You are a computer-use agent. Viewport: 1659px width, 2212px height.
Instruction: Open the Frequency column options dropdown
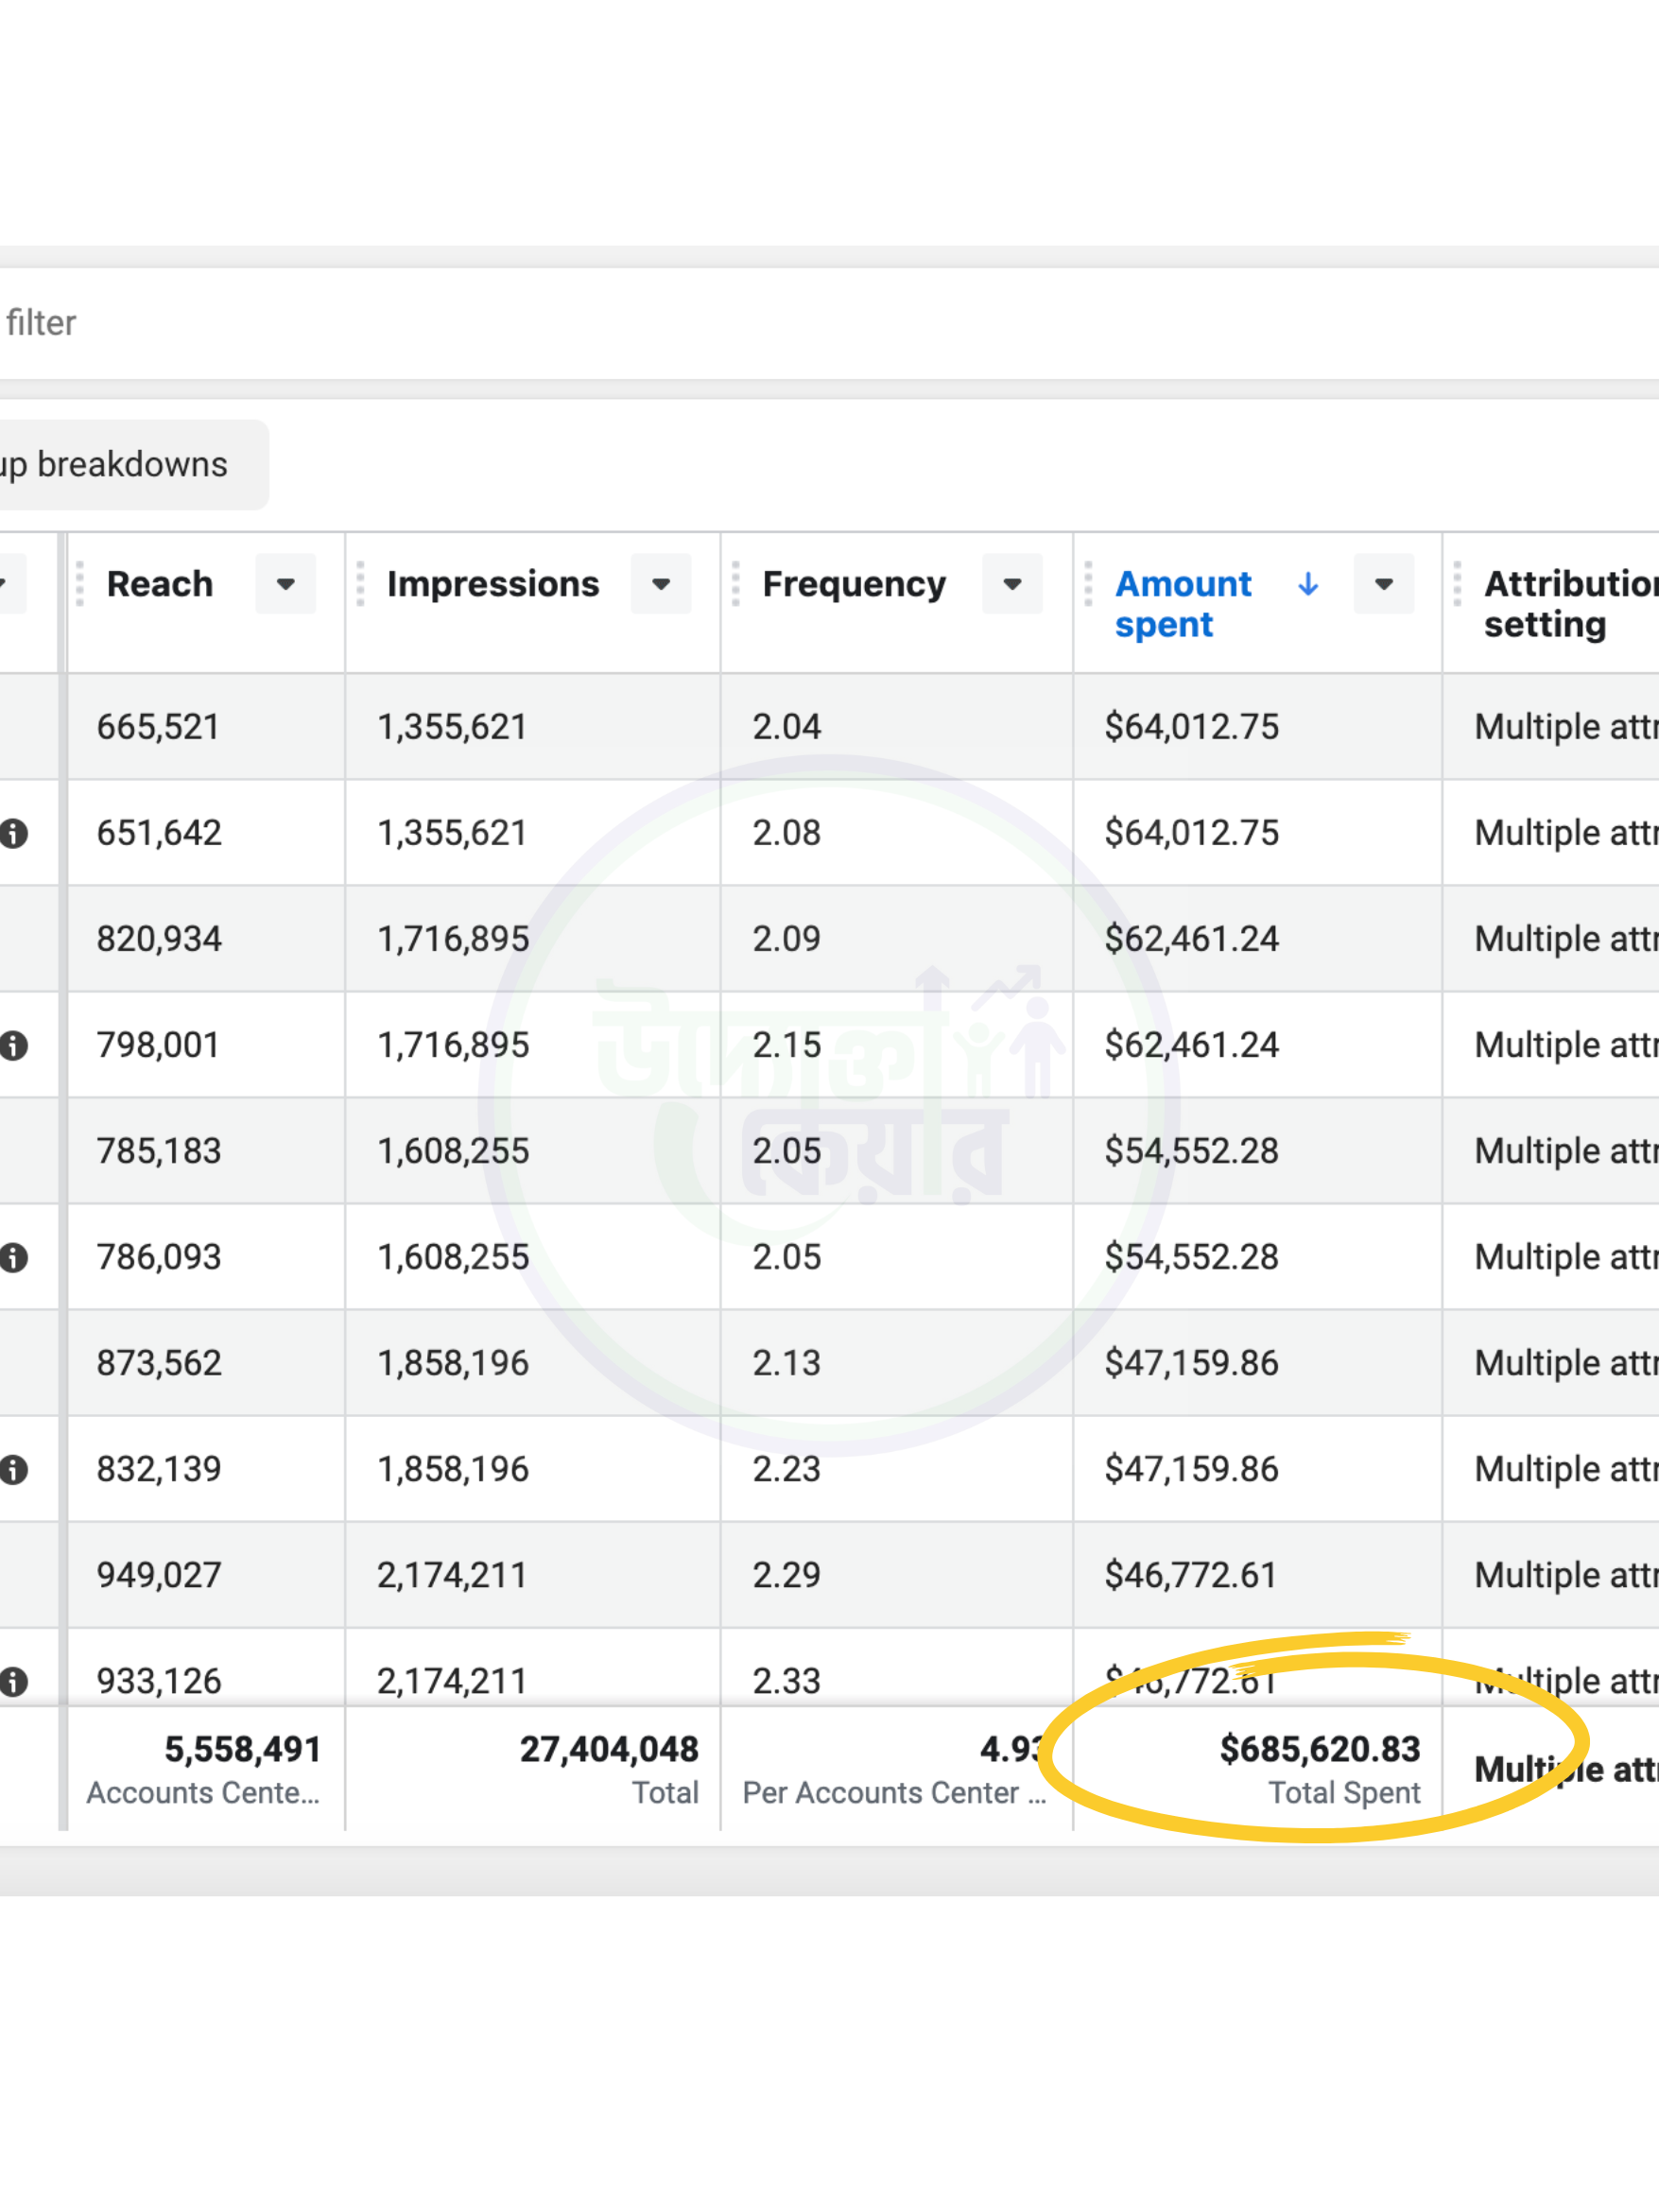click(x=1012, y=584)
